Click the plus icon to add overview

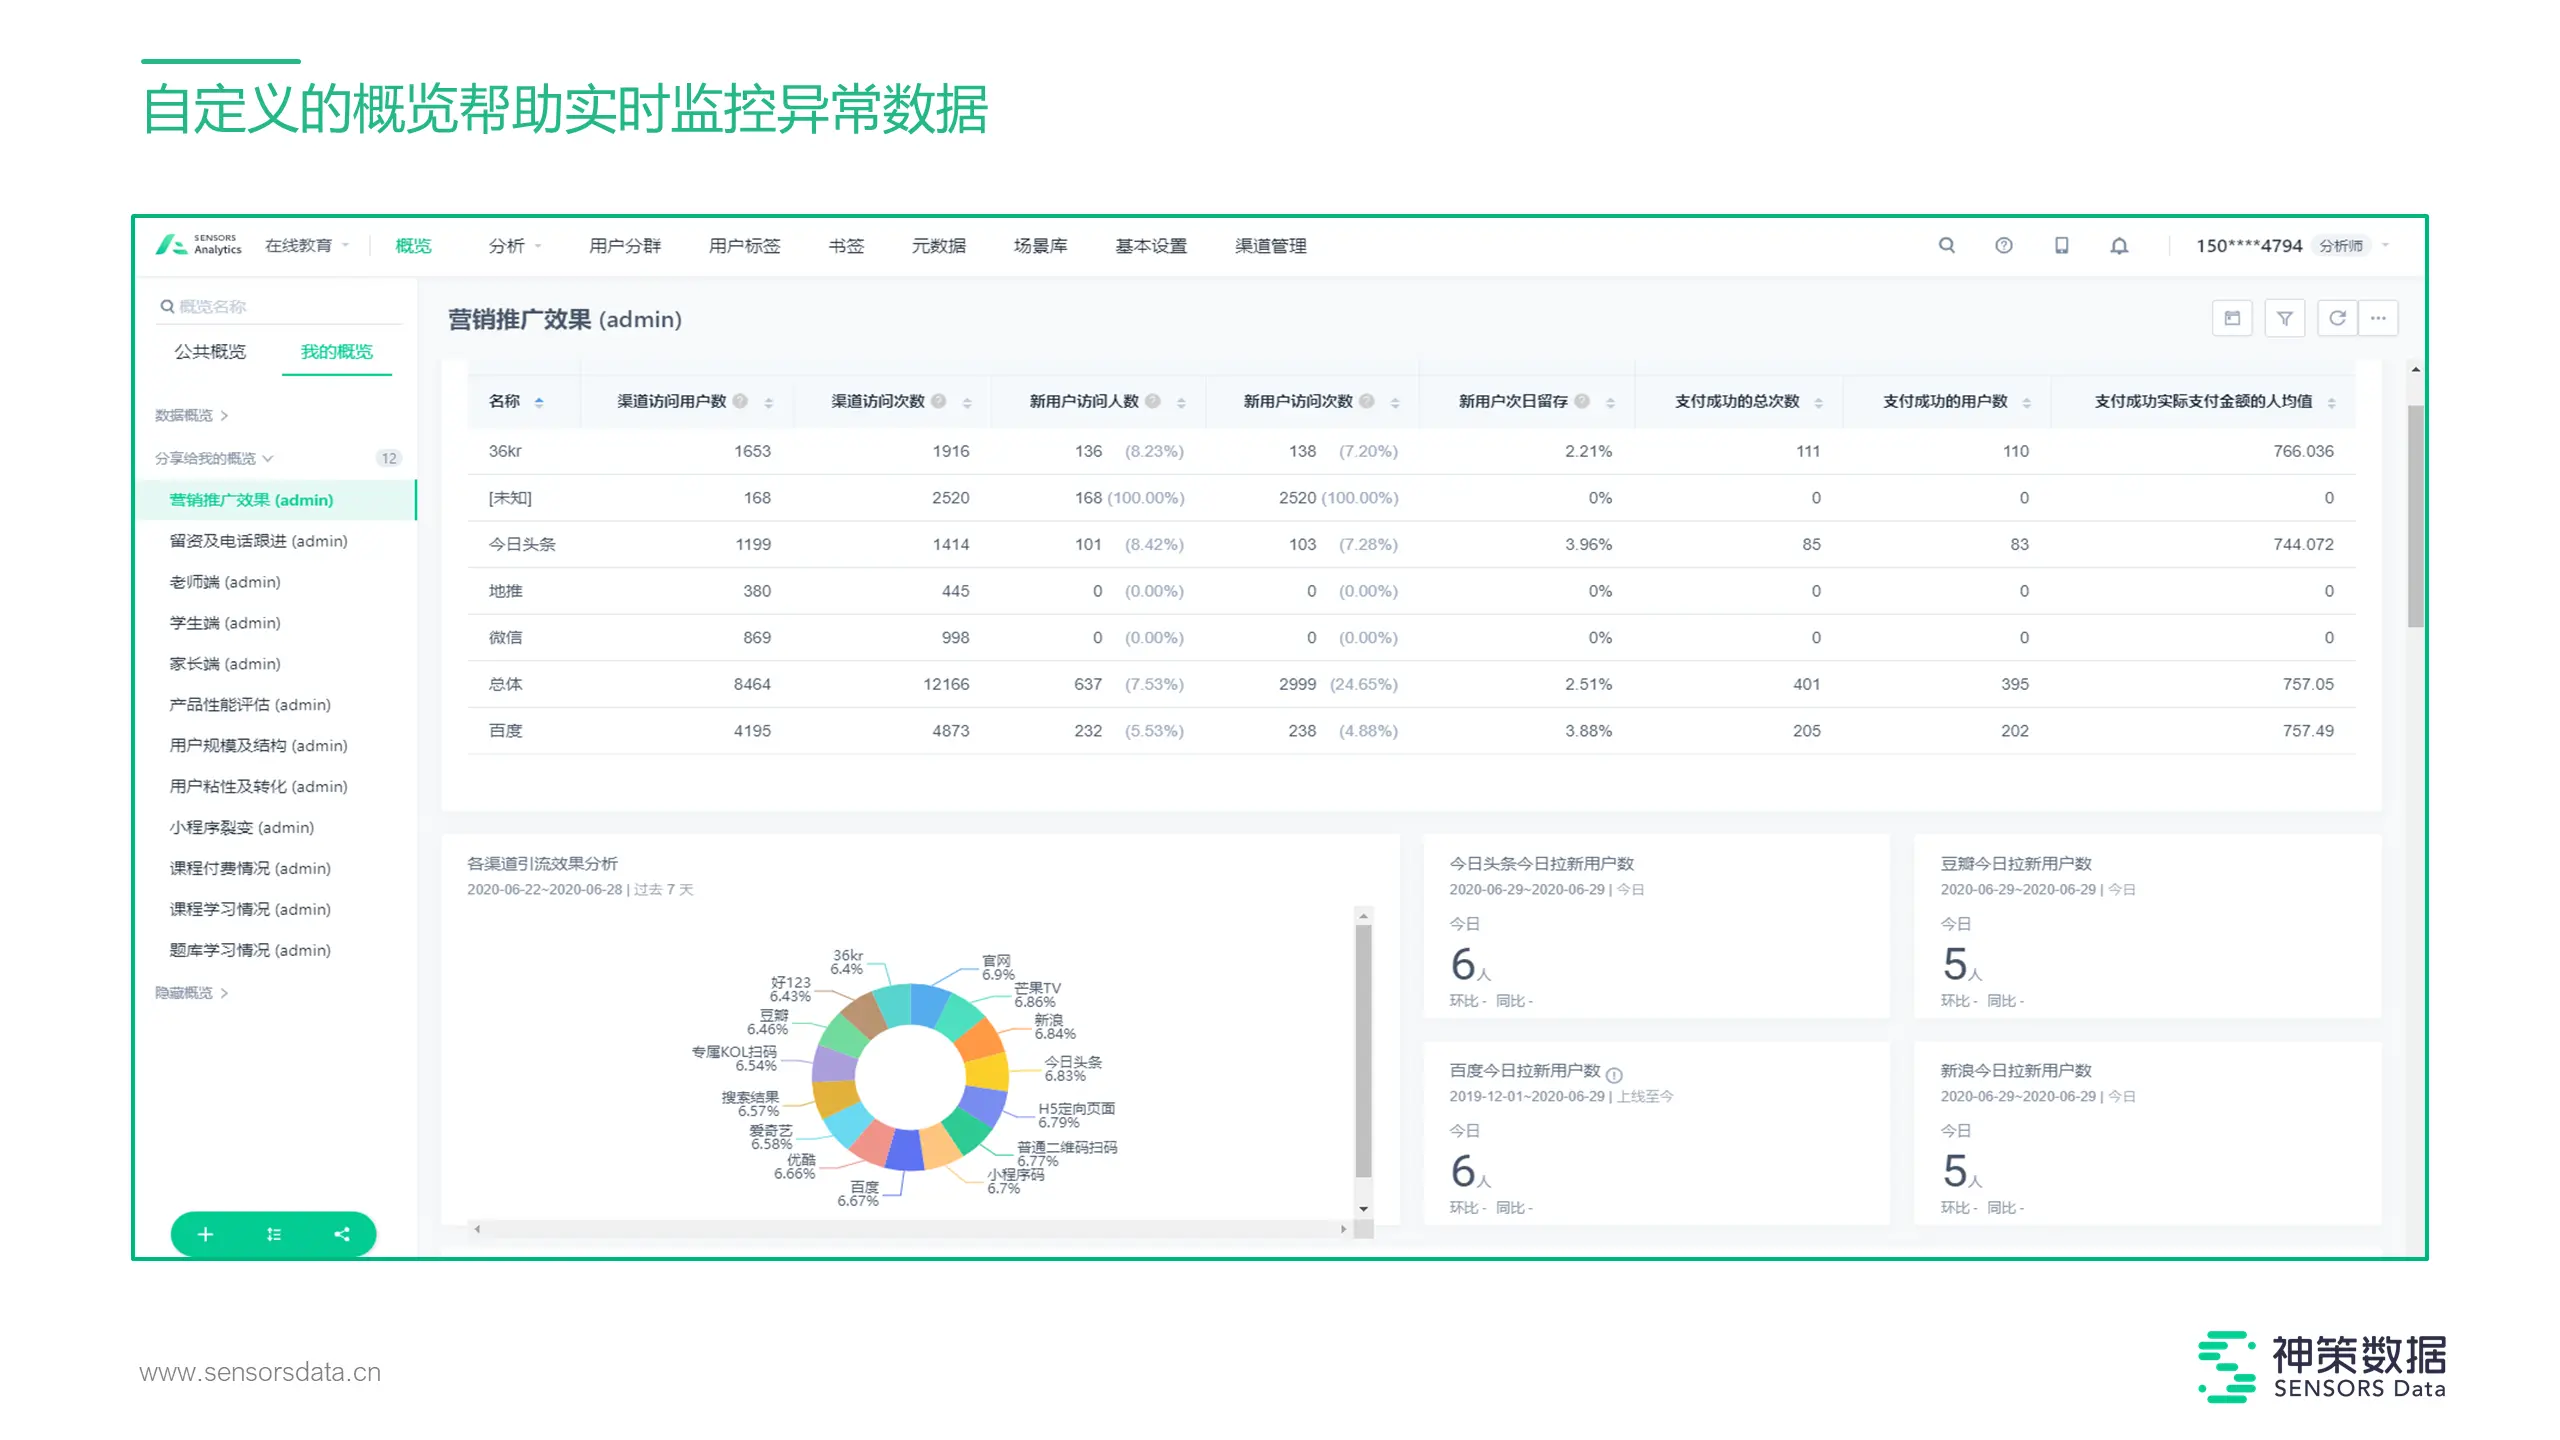[205, 1234]
